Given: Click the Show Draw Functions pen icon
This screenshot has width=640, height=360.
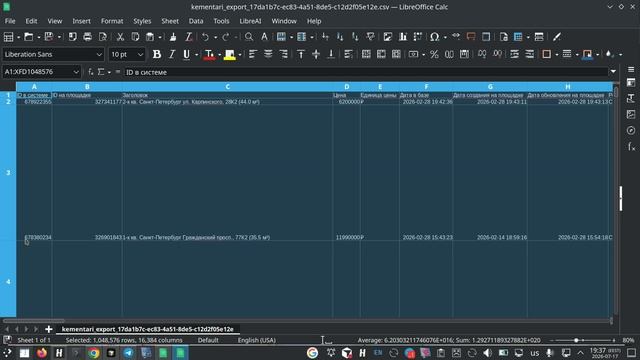Looking at the screenshot, I should tap(557, 37).
